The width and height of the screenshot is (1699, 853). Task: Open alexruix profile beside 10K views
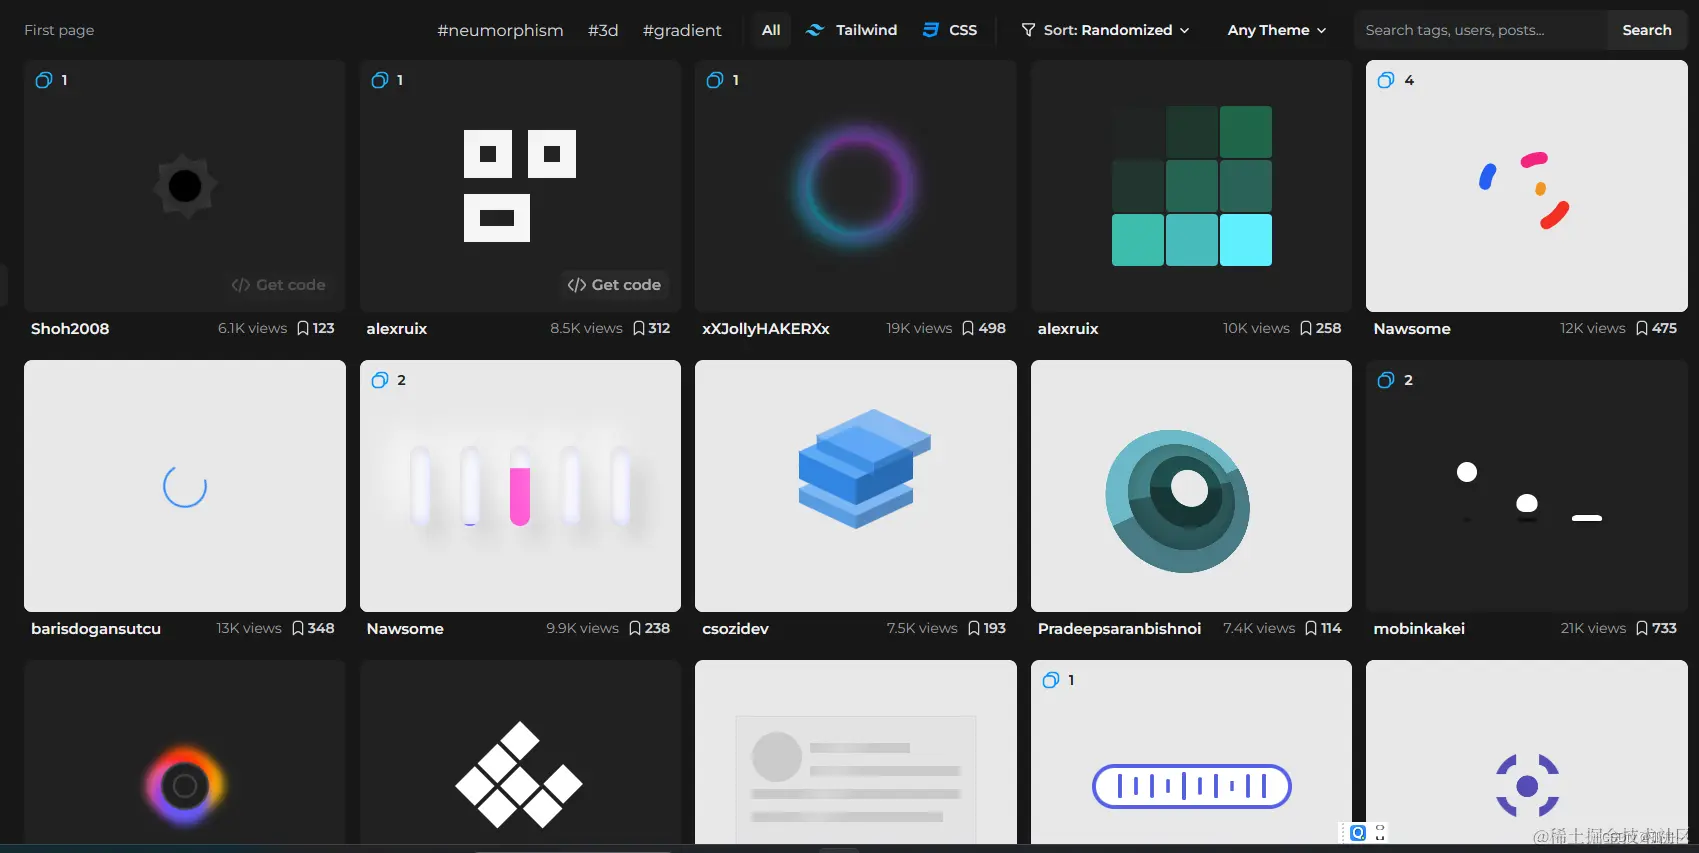1068,328
